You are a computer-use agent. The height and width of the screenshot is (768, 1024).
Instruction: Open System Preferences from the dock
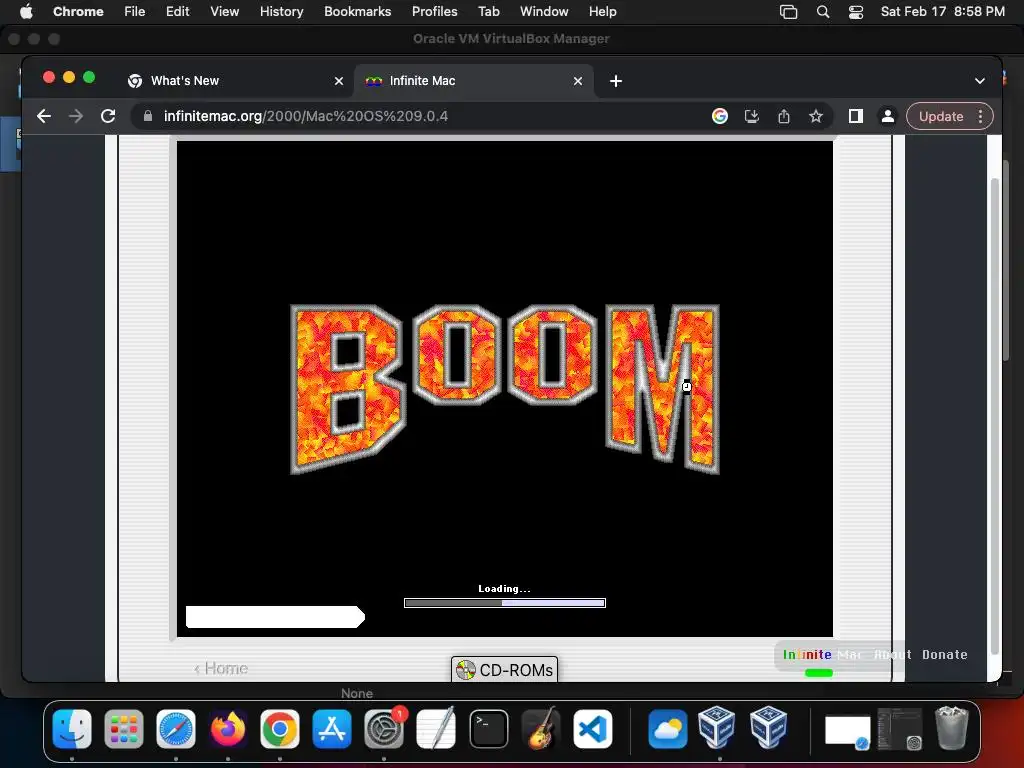383,729
